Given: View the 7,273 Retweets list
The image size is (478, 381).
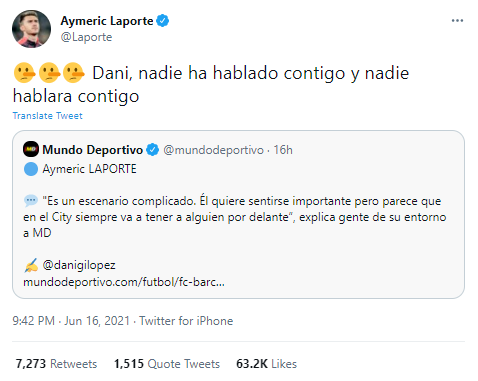Looking at the screenshot, I should pyautogui.click(x=56, y=364).
